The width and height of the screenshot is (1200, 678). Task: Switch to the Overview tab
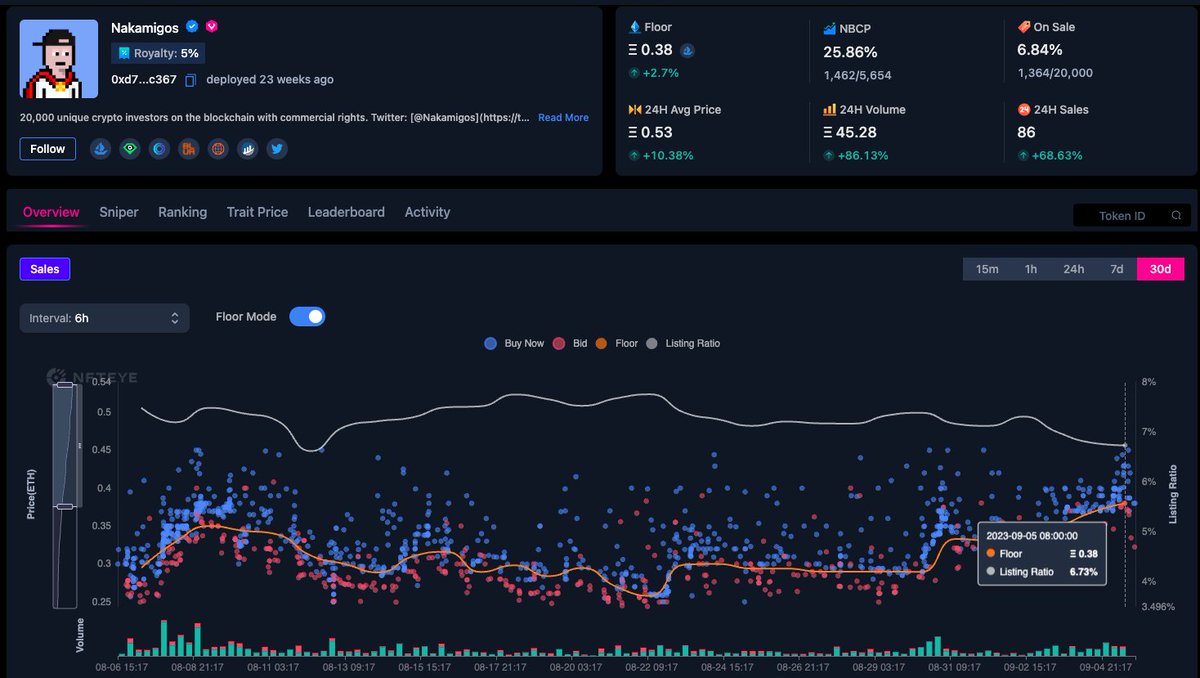(x=51, y=212)
